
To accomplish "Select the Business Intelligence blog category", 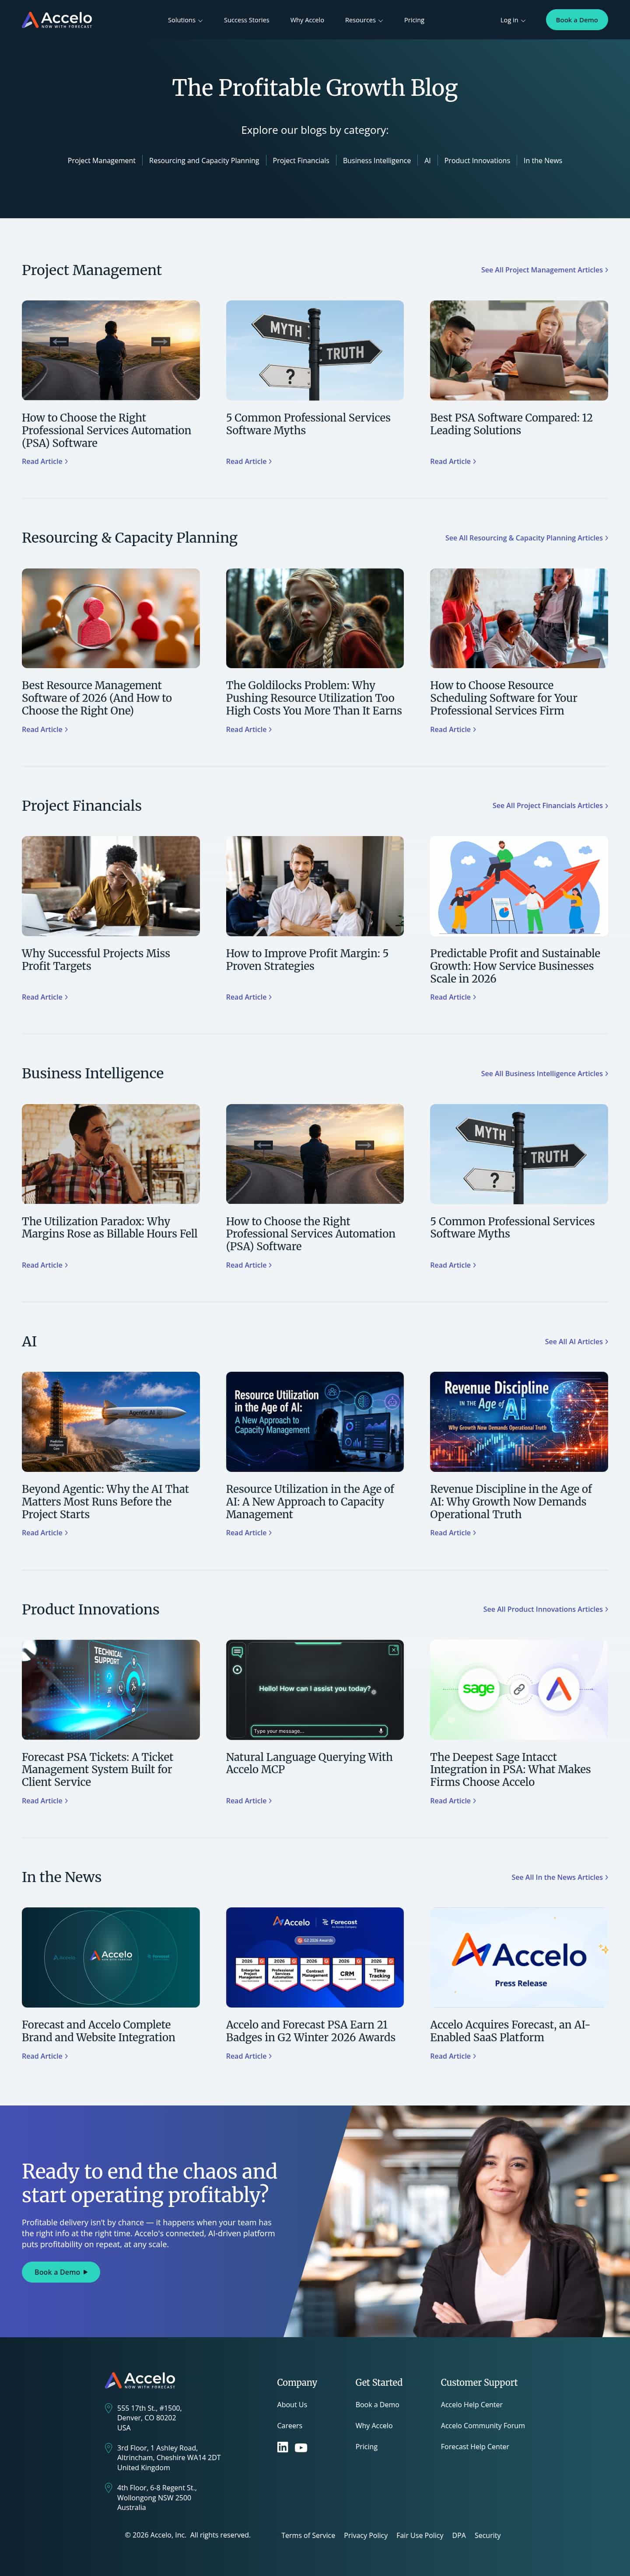I will (x=377, y=160).
